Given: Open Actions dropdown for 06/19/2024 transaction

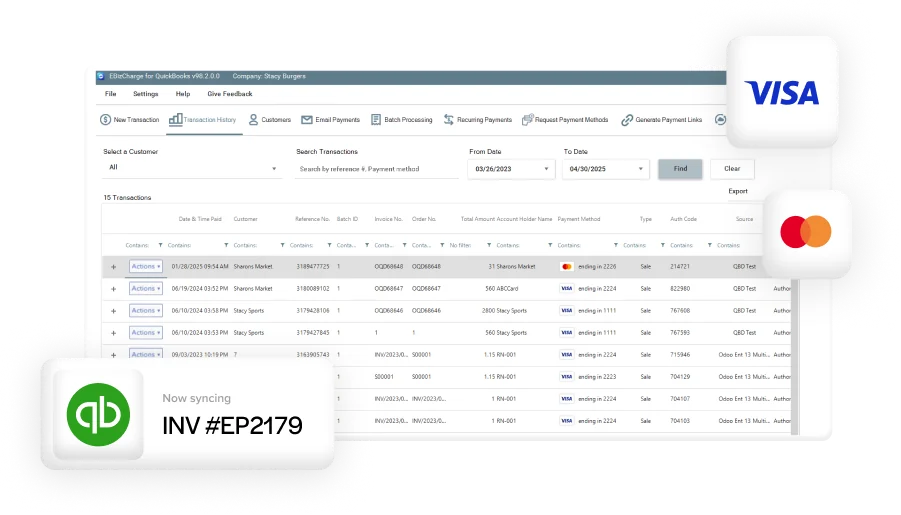Looking at the screenshot, I should click(145, 289).
